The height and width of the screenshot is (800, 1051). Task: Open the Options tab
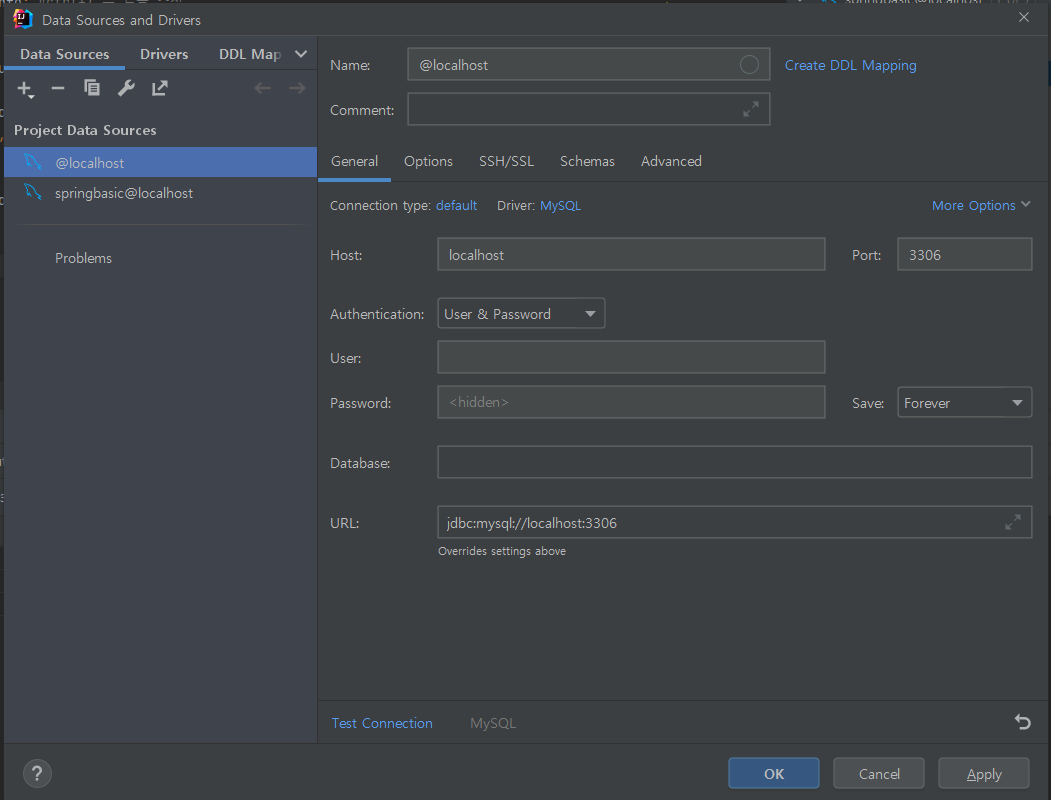(428, 161)
